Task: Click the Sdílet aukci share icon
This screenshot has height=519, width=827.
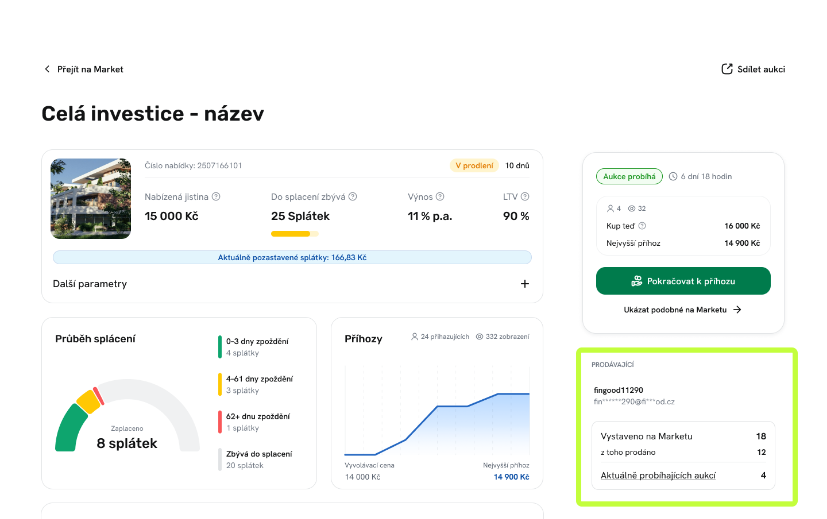Action: 727,69
